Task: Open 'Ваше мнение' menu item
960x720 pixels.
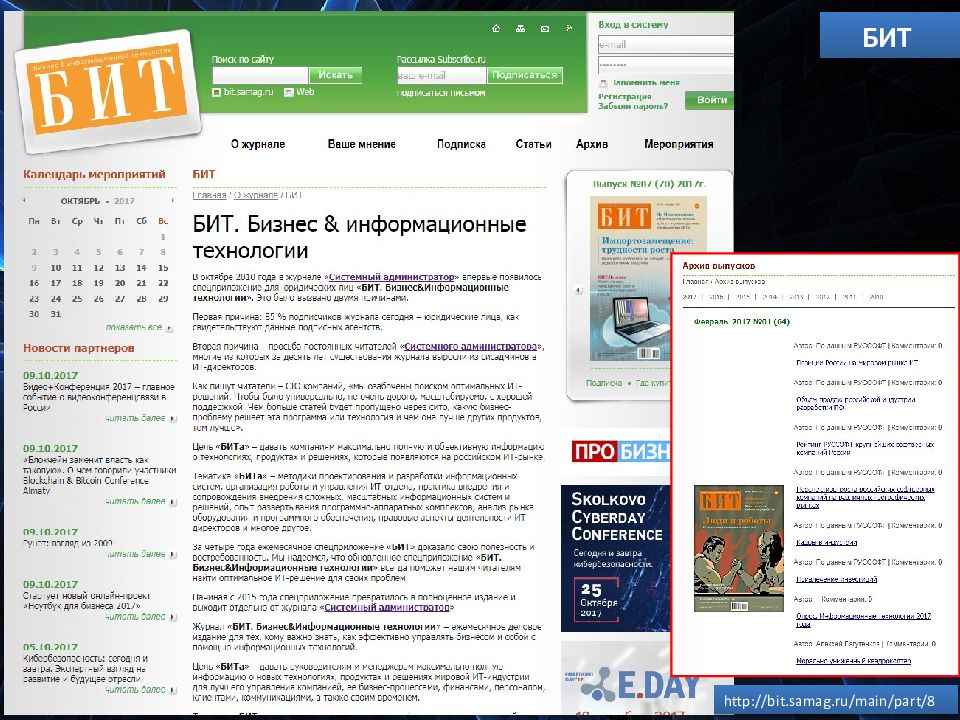Action: point(361,144)
